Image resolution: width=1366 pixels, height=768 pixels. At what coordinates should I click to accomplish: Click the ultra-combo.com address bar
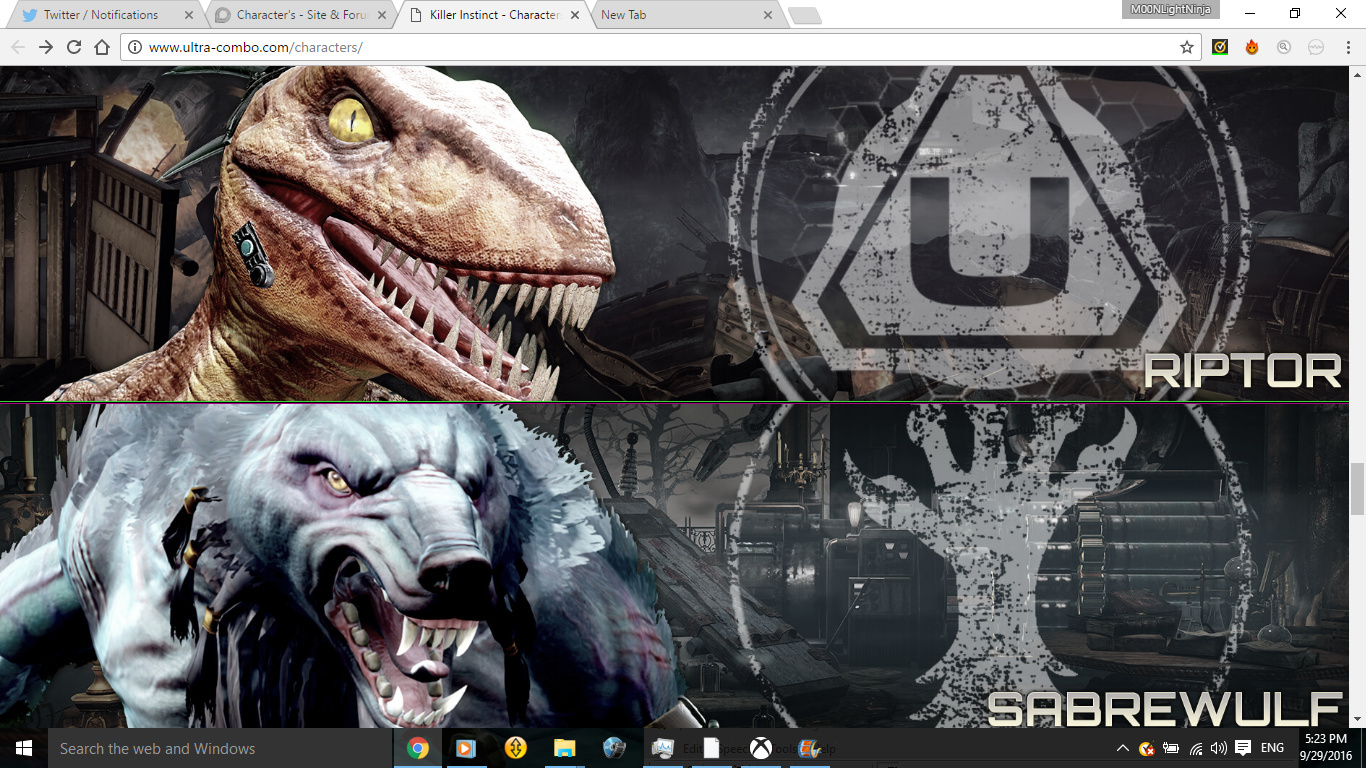(650, 47)
